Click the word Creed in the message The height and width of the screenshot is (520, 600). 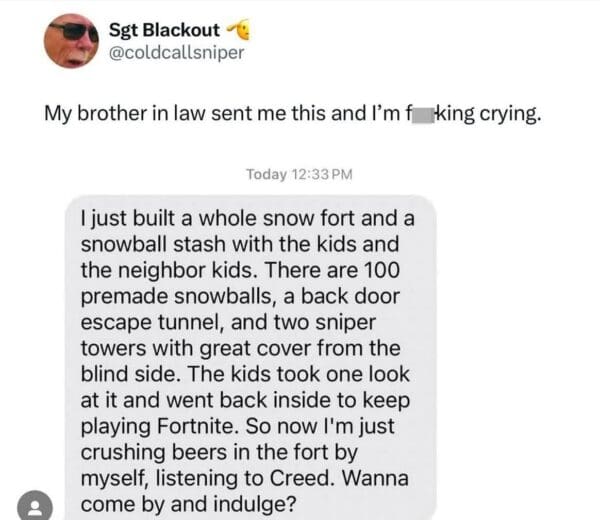point(302,478)
